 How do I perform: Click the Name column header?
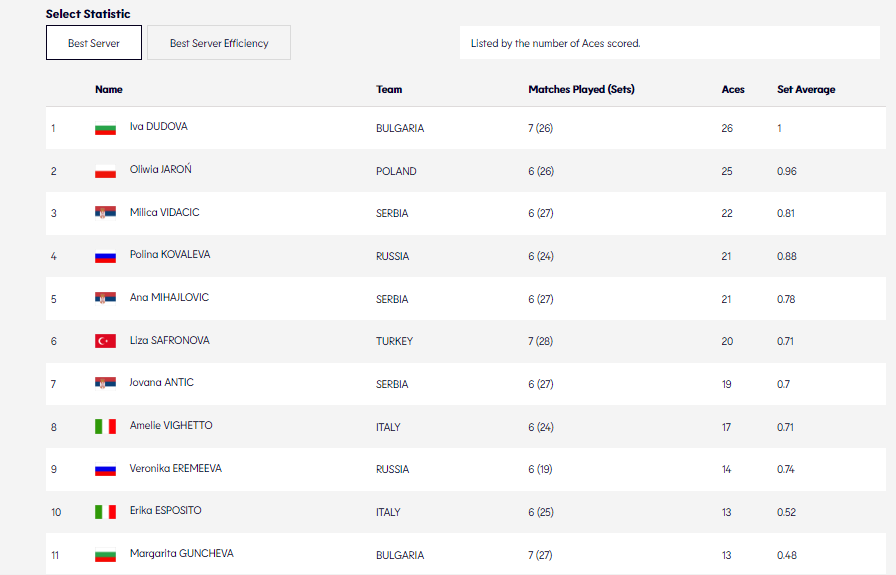tap(109, 89)
